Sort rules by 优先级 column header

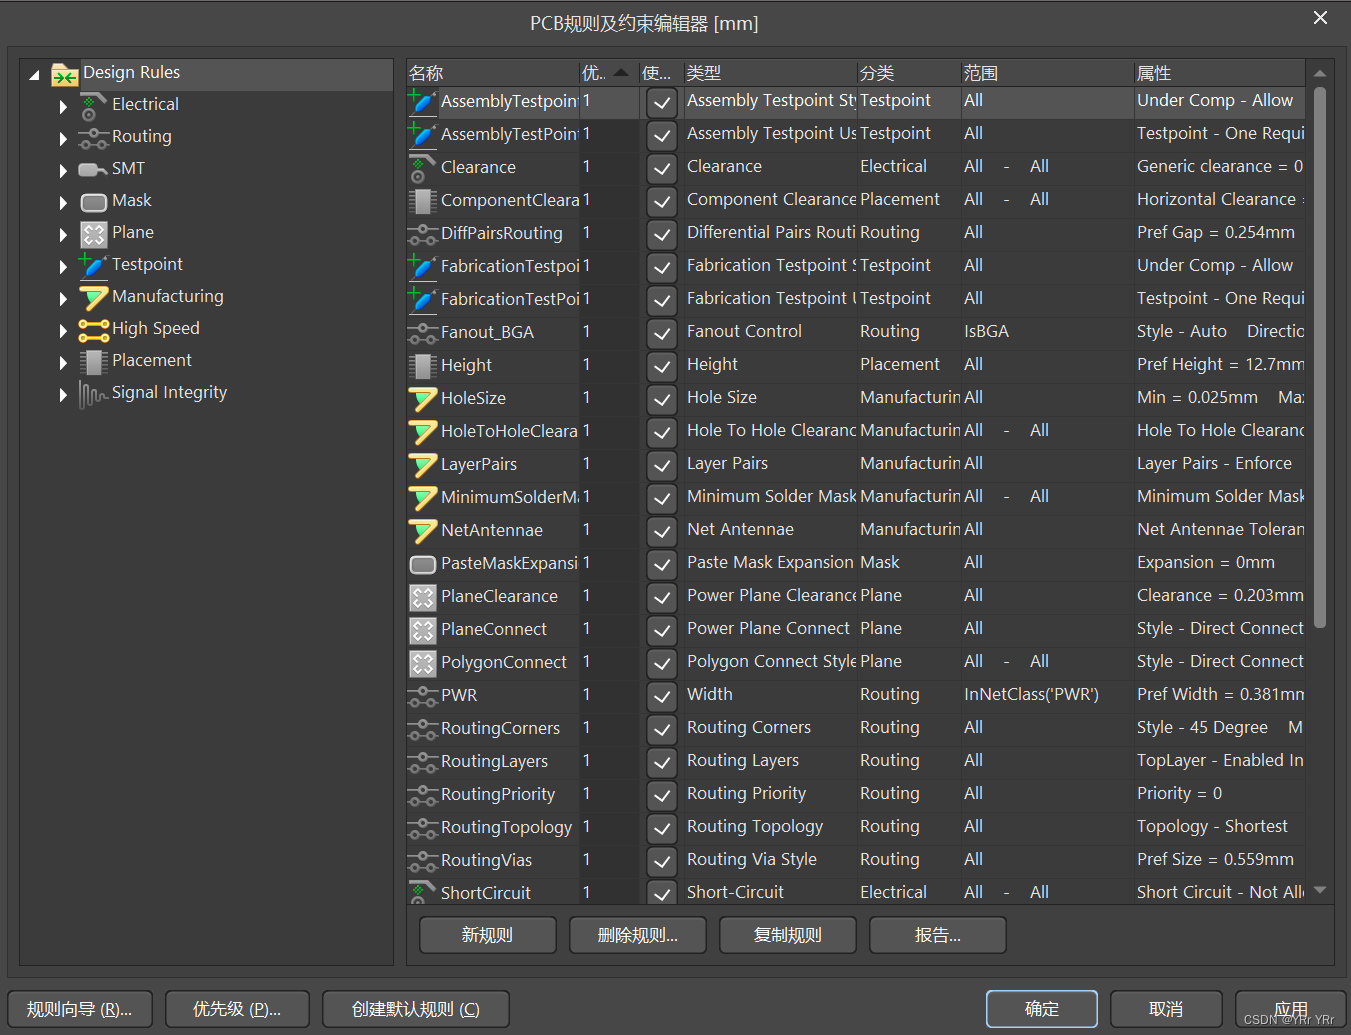[x=608, y=73]
